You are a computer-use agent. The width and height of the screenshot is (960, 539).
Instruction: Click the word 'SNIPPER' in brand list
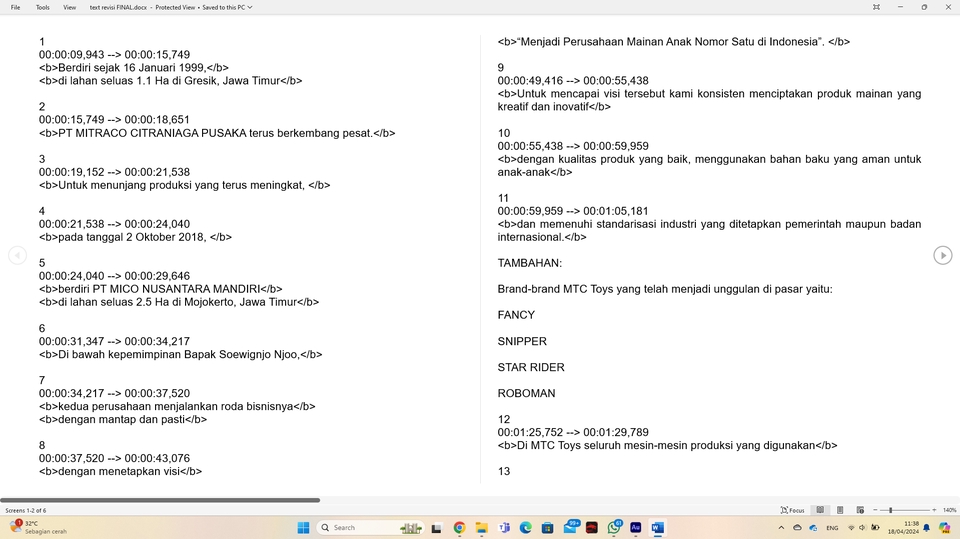(522, 341)
